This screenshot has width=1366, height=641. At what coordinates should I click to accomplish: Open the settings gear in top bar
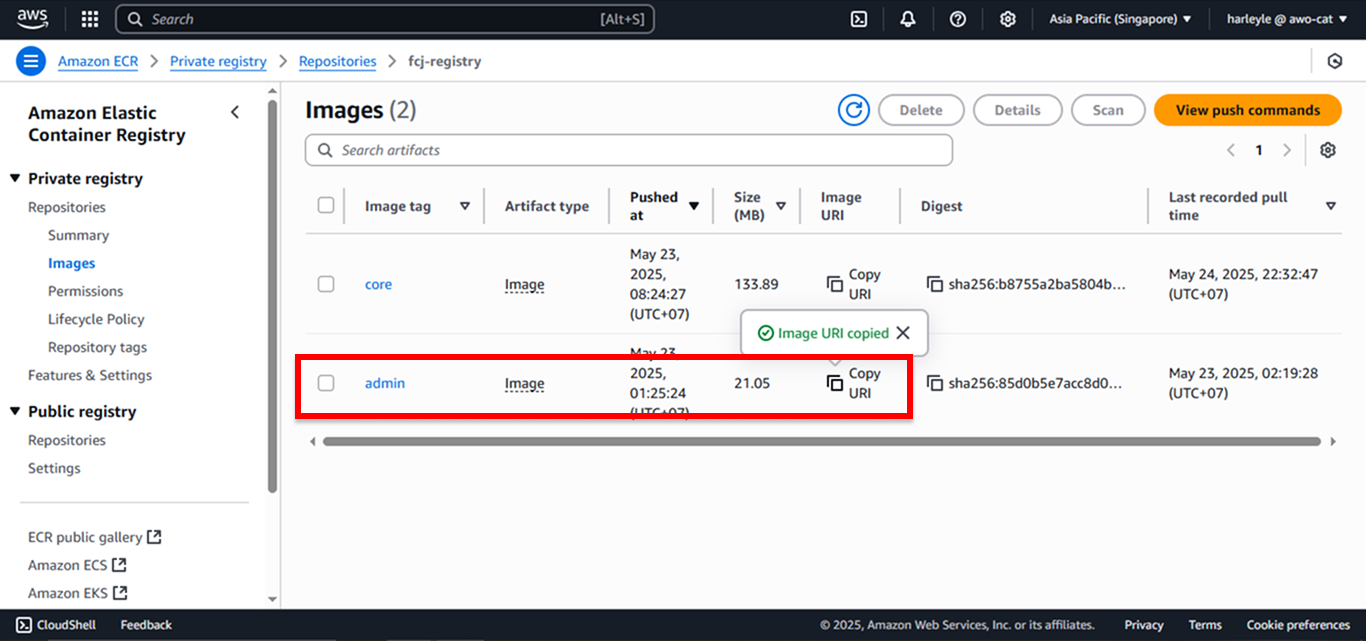pos(1008,19)
